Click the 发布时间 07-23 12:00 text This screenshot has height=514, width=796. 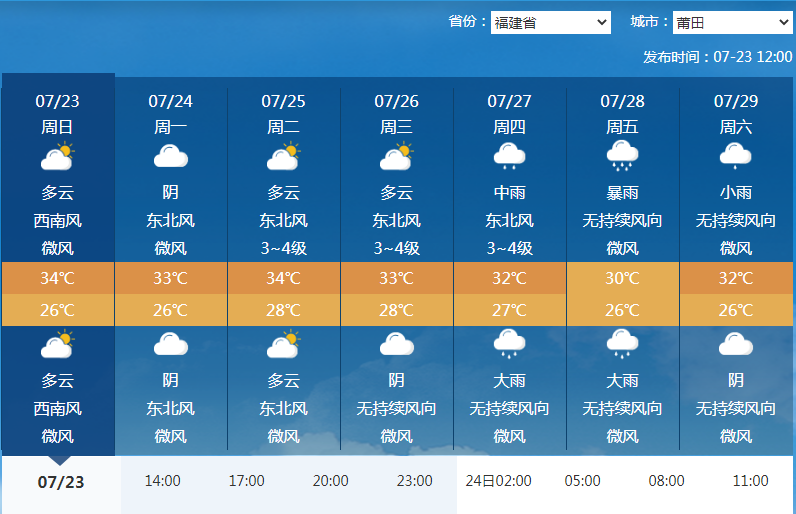tap(717, 57)
